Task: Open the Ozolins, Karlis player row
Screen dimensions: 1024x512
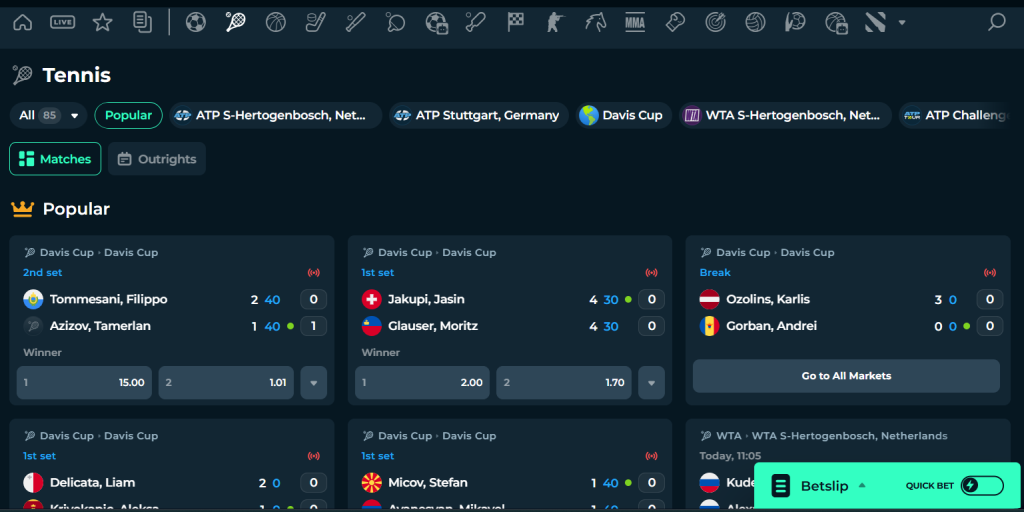Action: pyautogui.click(x=768, y=300)
